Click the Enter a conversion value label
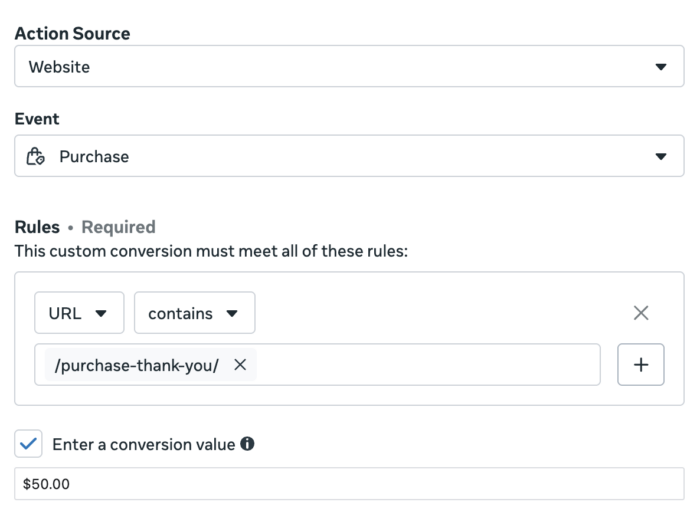 tap(144, 445)
